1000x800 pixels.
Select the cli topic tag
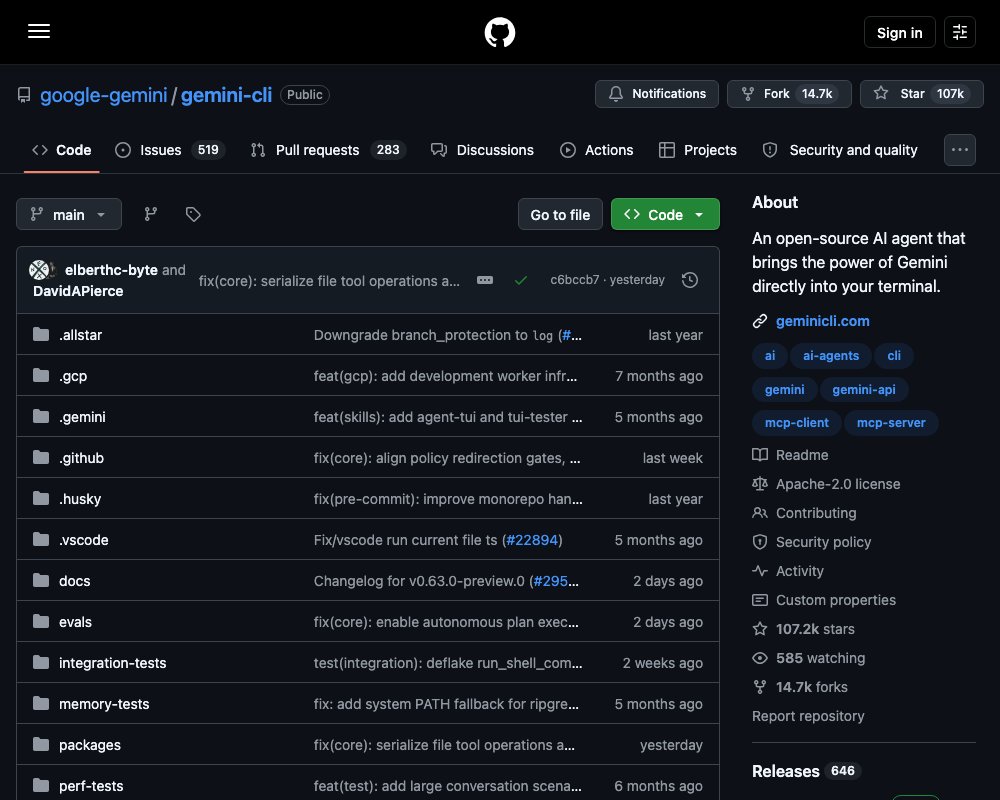coord(893,355)
